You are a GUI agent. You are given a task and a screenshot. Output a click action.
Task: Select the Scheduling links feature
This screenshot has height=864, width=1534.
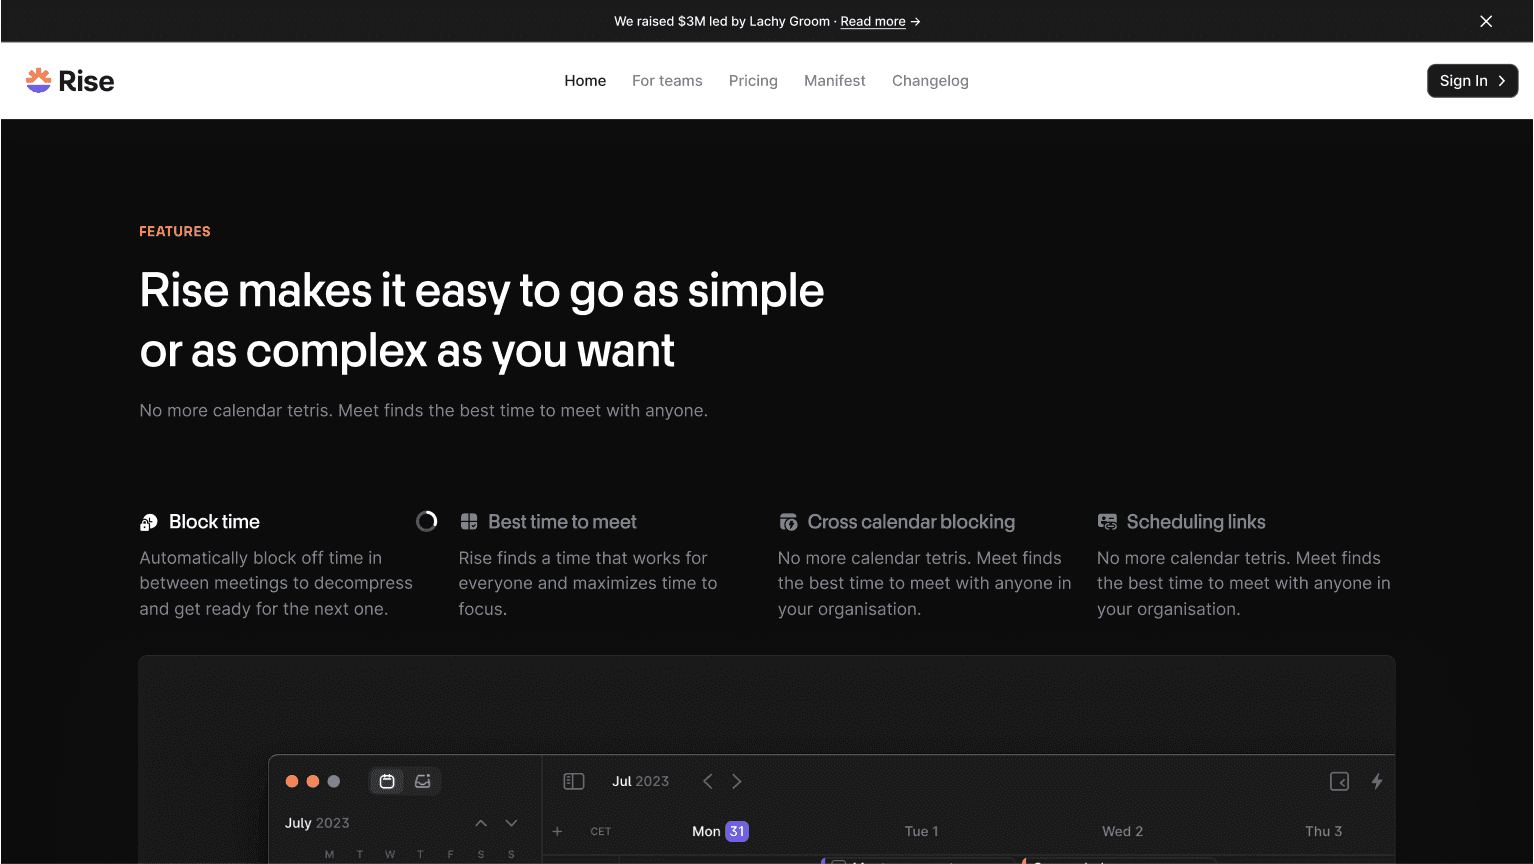pos(1196,522)
